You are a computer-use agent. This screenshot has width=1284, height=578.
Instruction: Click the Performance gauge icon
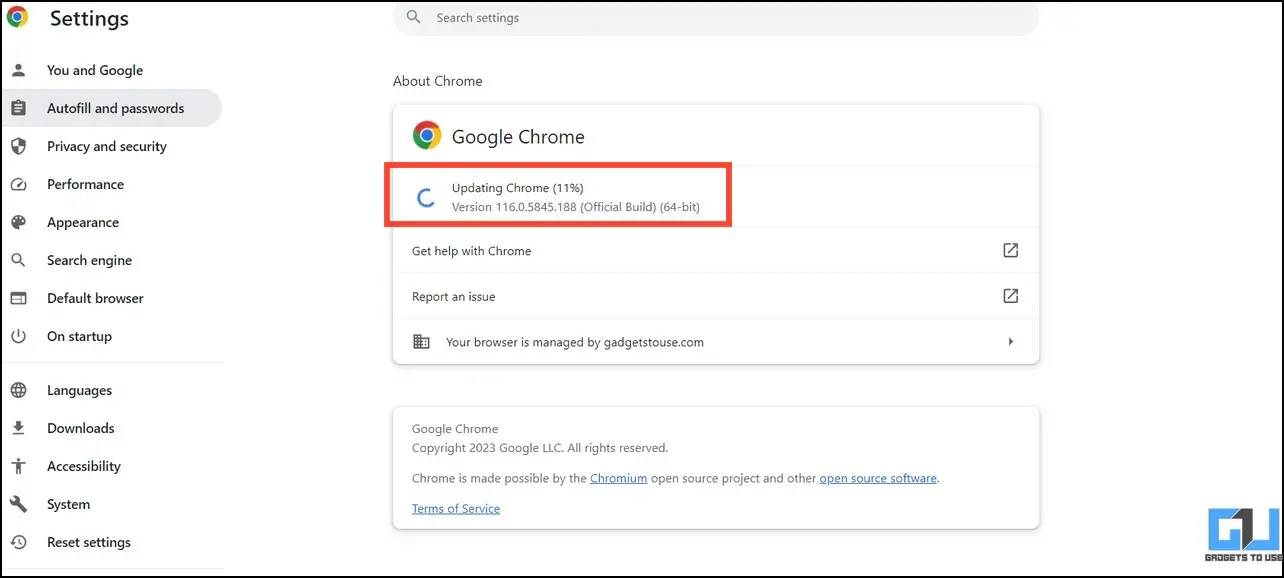point(18,184)
